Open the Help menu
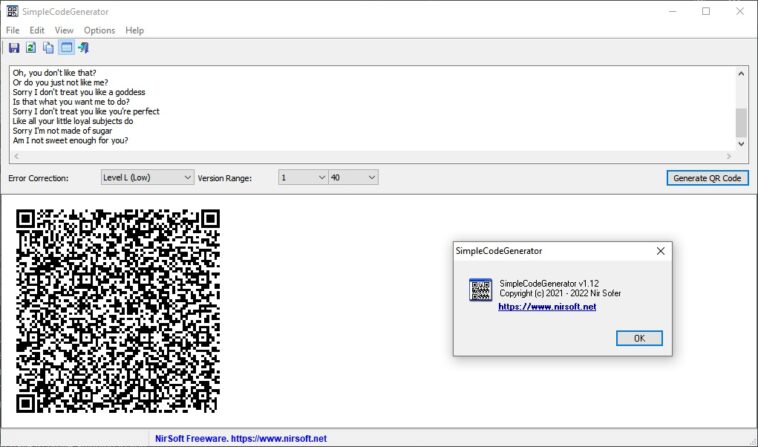 tap(134, 30)
